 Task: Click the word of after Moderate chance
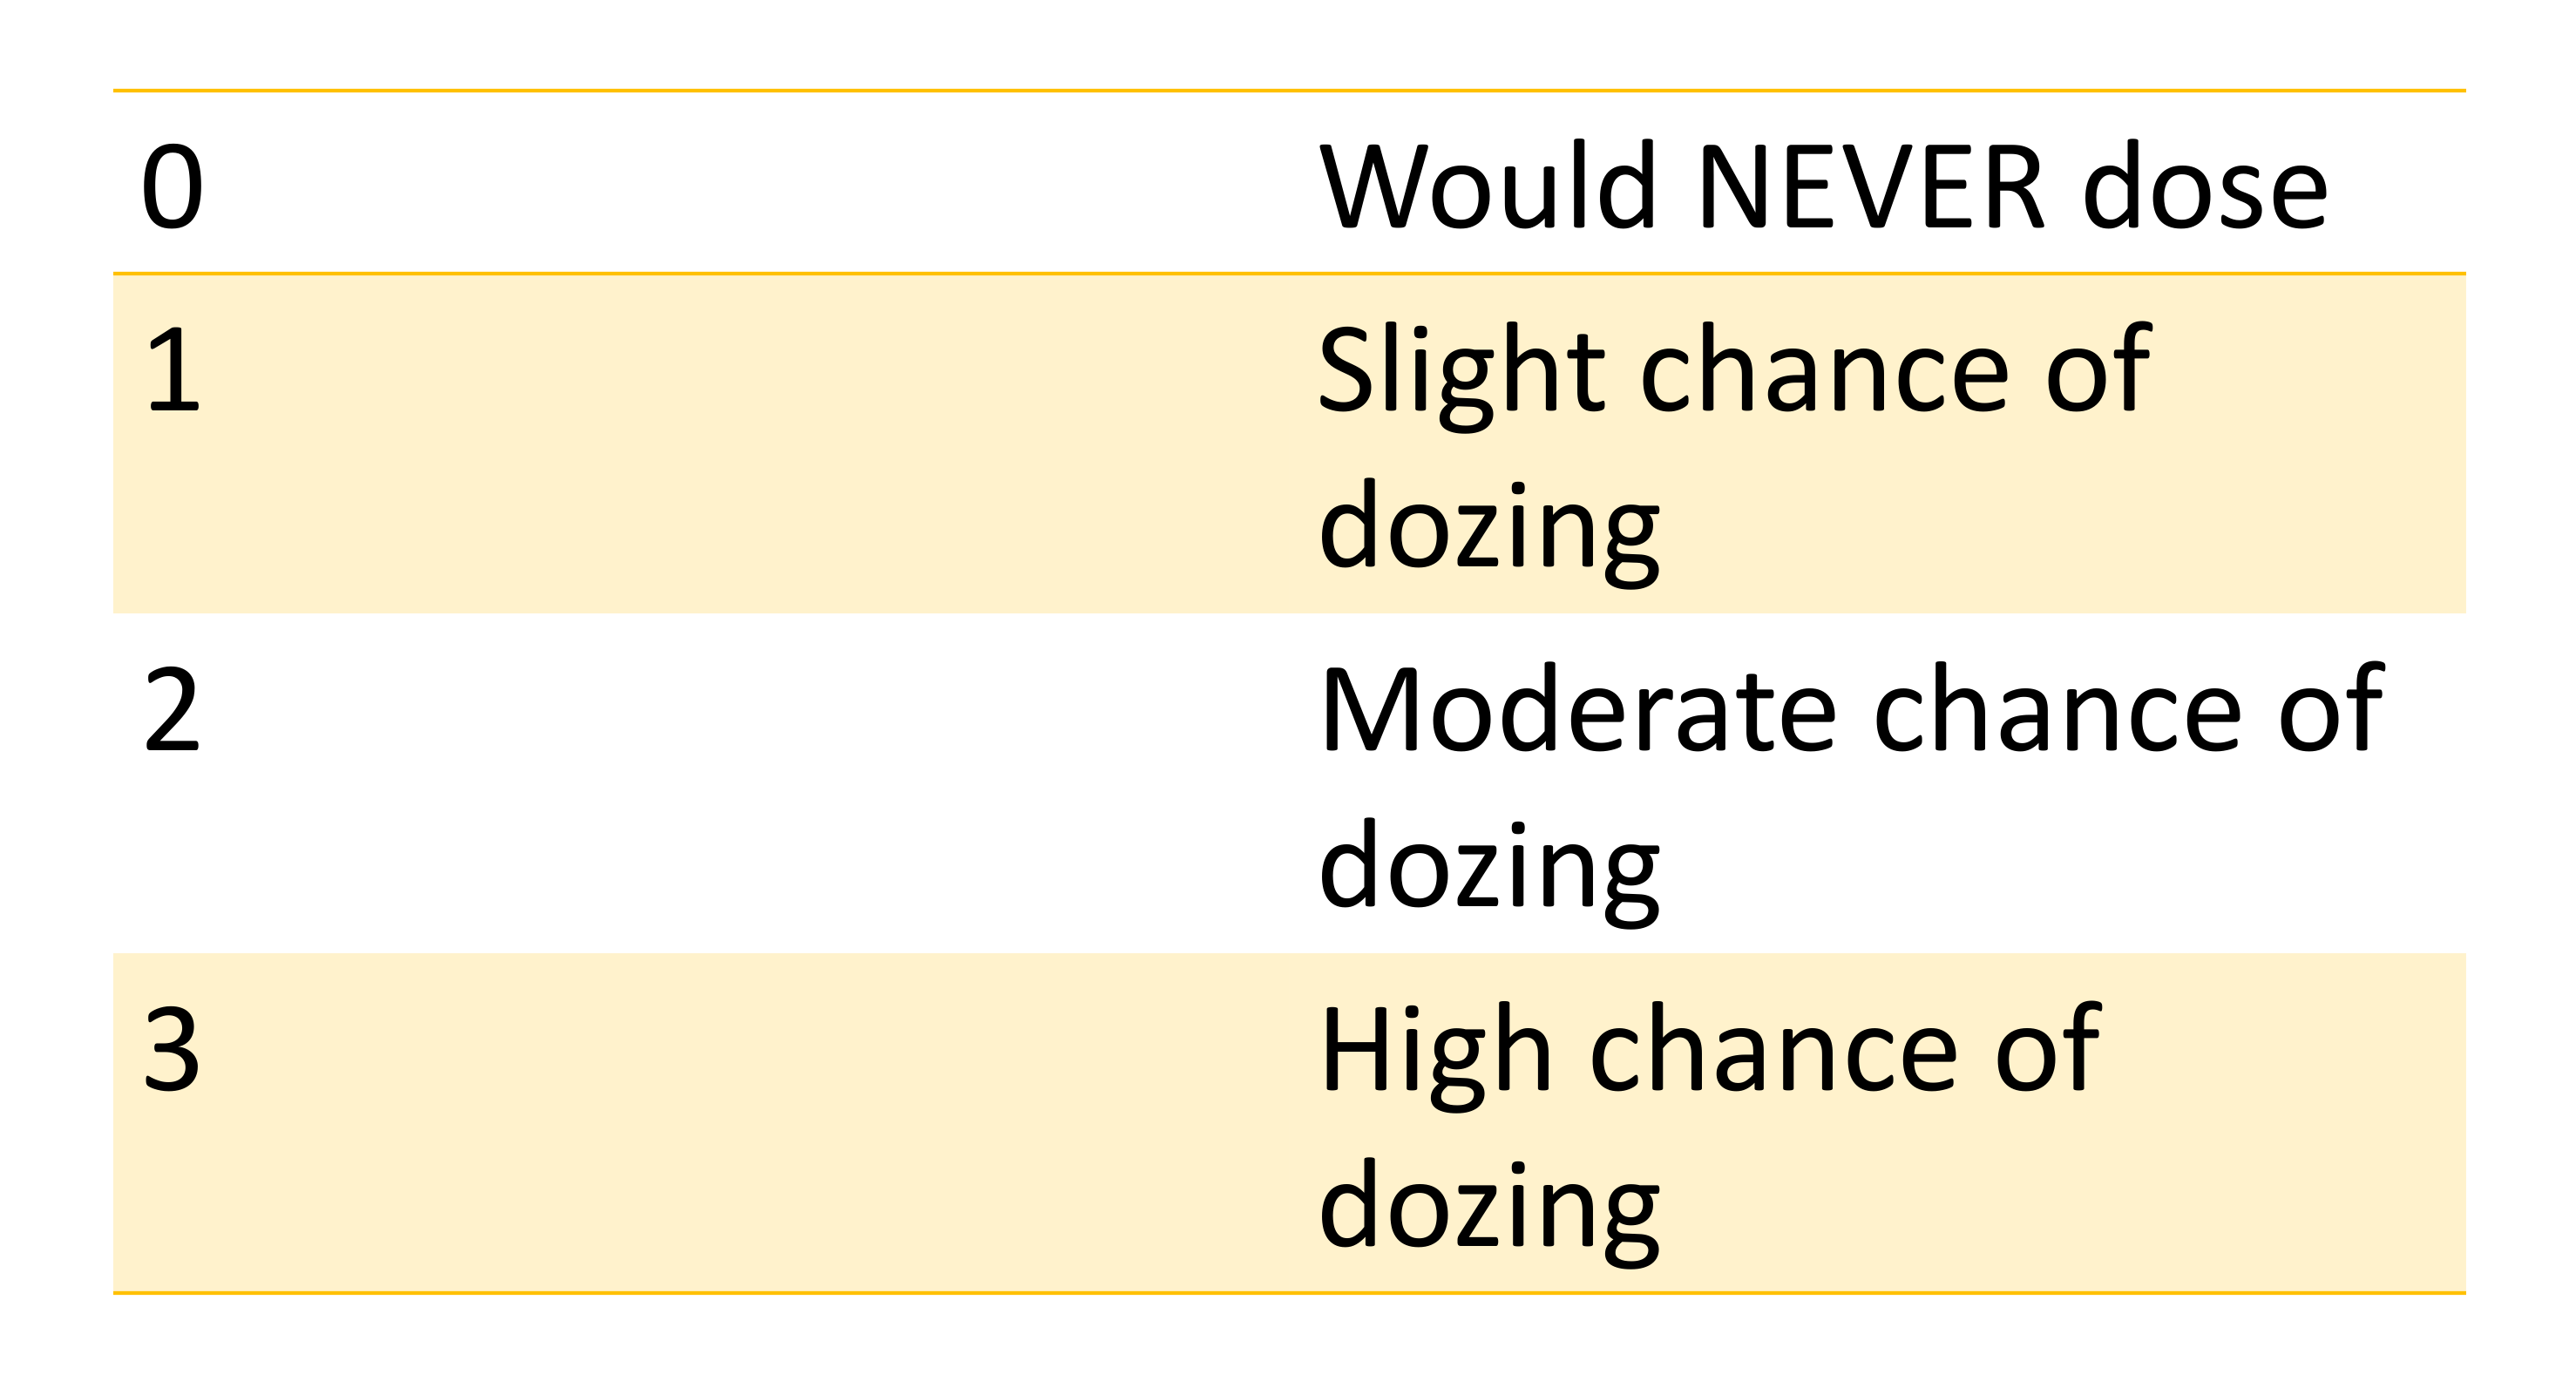click(x=2331, y=708)
